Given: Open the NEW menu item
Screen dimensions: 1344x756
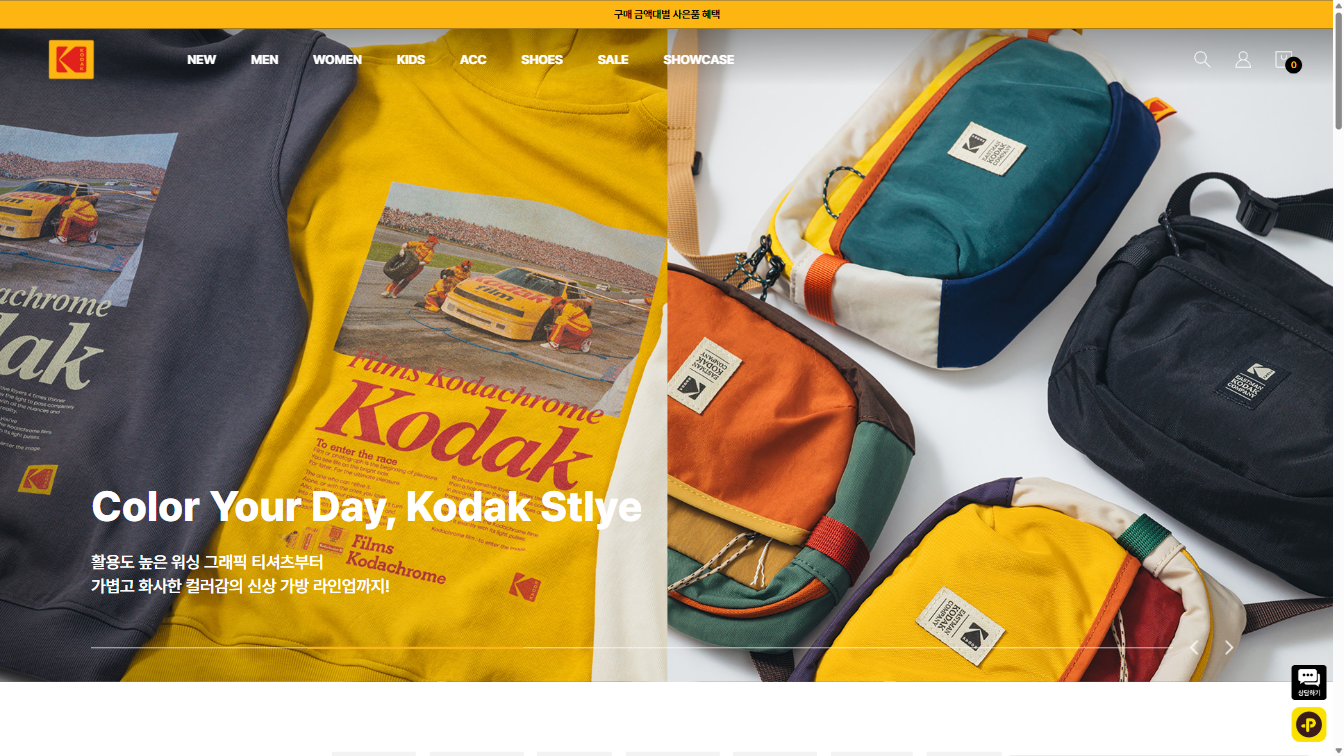Looking at the screenshot, I should pos(201,60).
